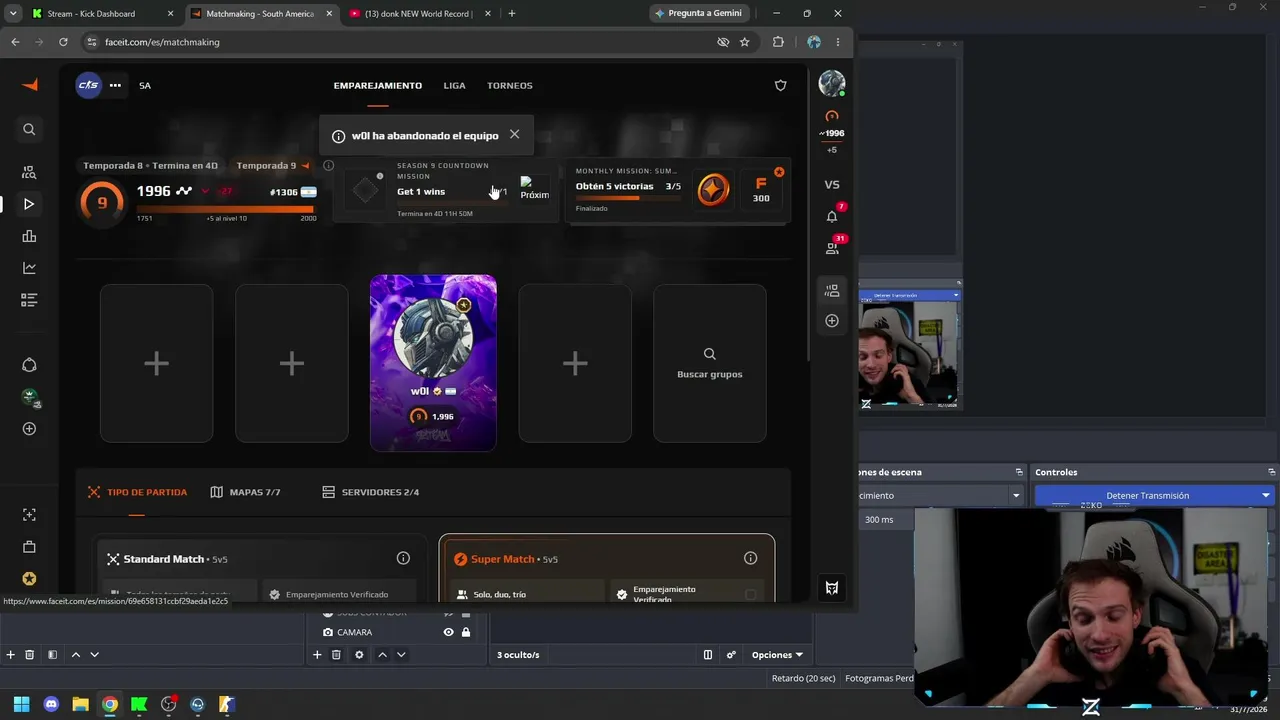
Task: Open the inventory briefcase sidebar icon
Action: pyautogui.click(x=29, y=547)
